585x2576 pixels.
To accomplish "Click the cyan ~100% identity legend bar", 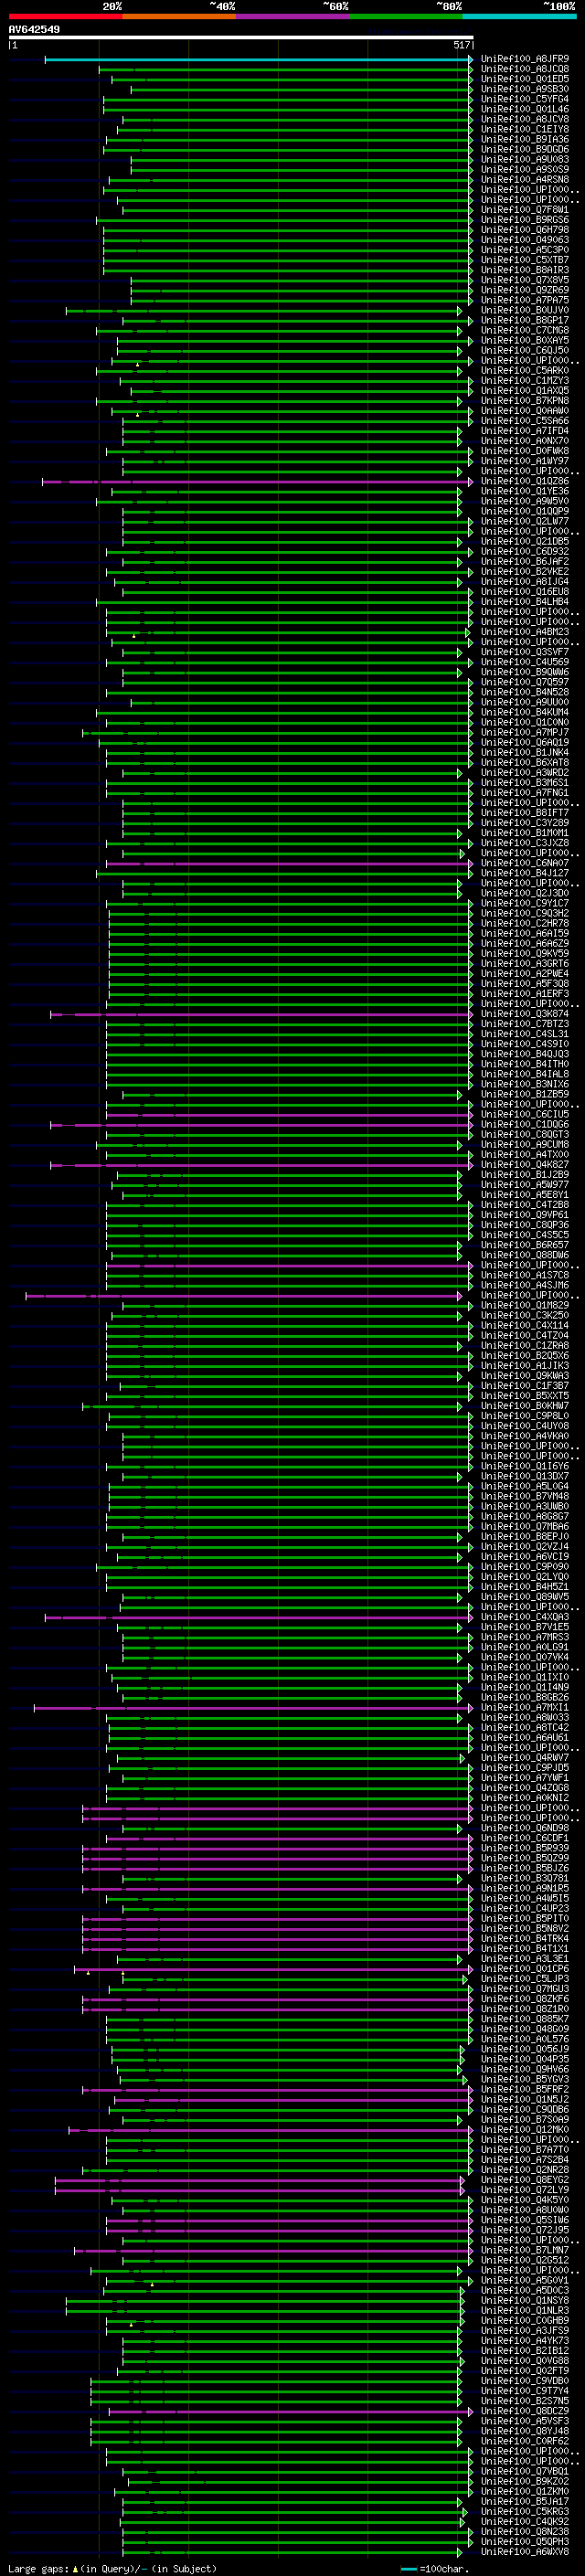I will point(520,16).
